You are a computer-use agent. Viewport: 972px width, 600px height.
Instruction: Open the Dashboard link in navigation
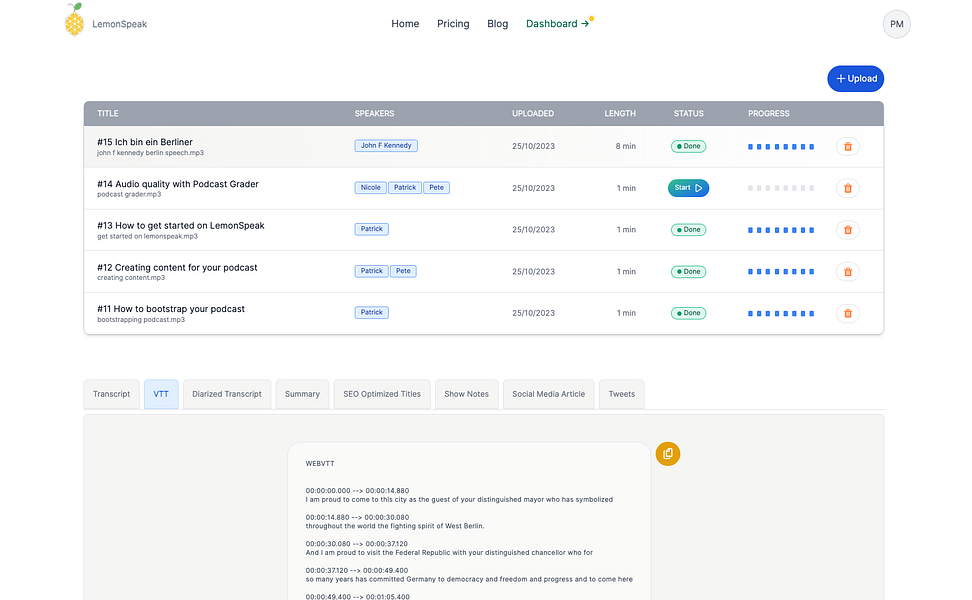click(x=557, y=24)
